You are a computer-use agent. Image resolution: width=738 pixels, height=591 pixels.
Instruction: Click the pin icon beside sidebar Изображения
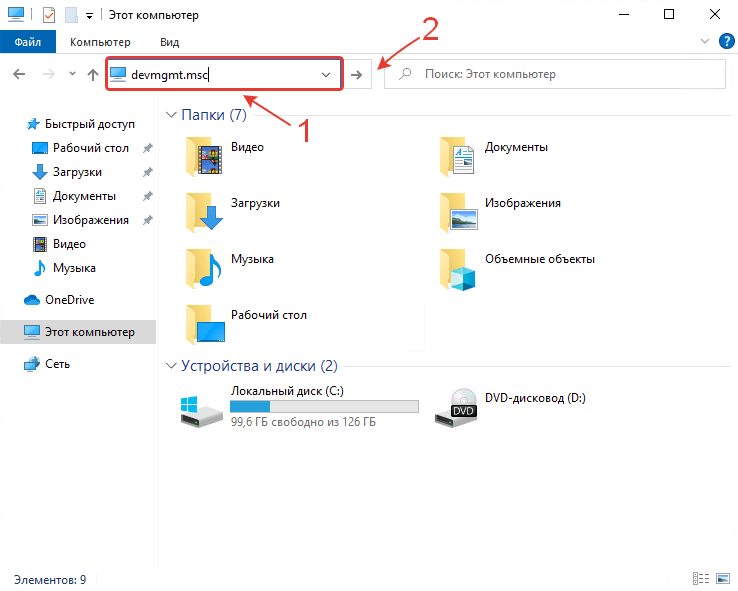coord(147,220)
